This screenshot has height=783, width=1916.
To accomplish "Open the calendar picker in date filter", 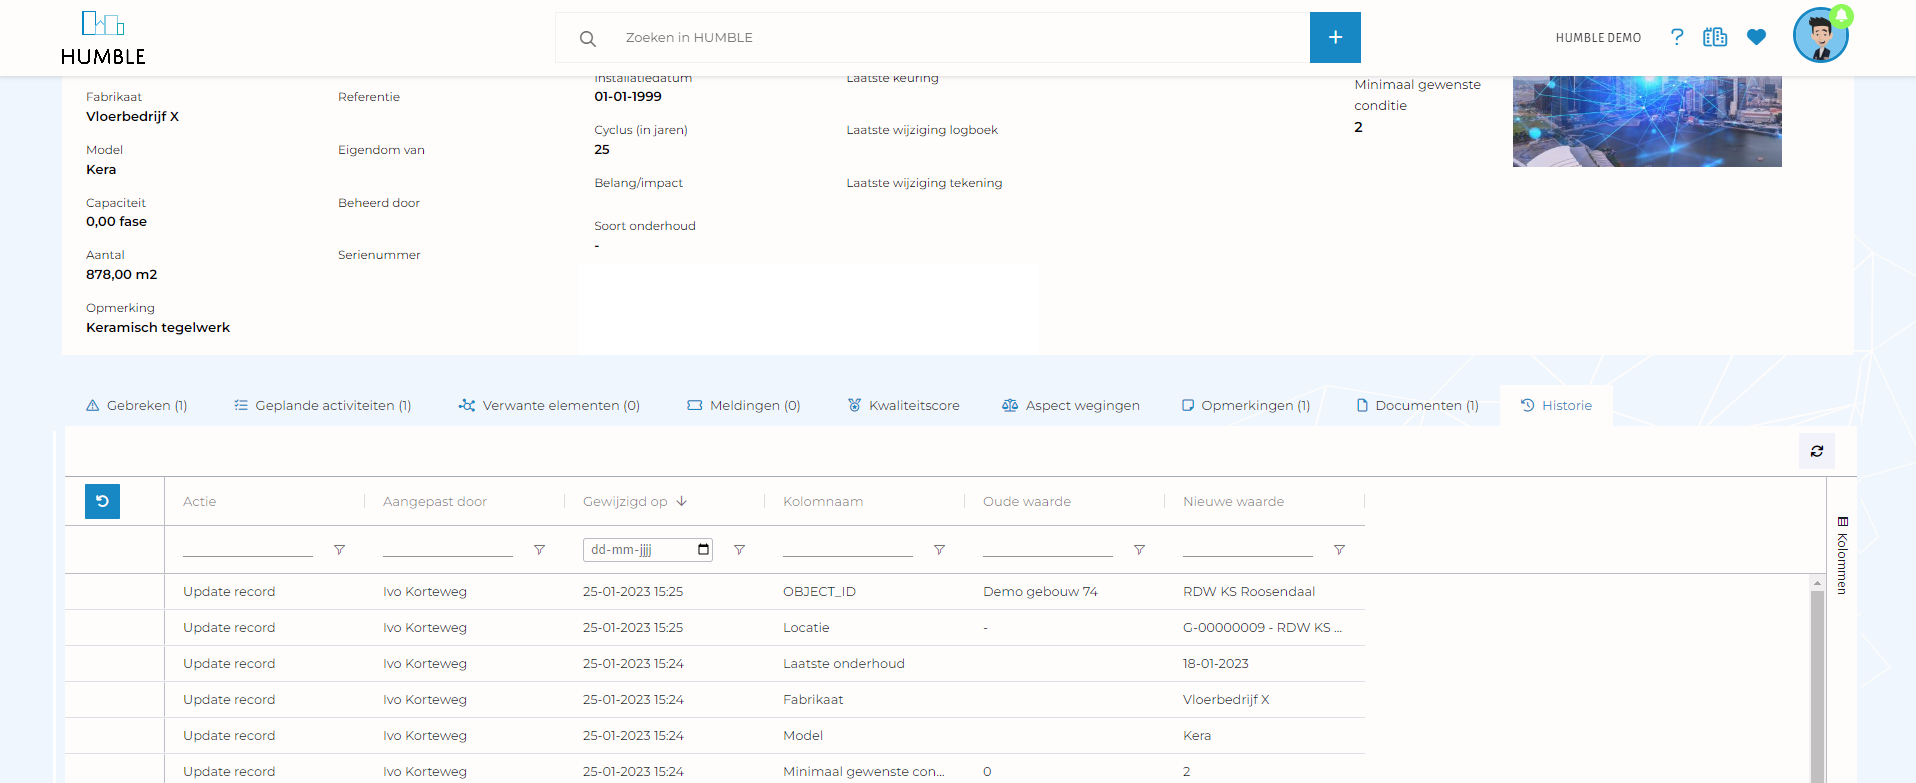I will pos(704,549).
